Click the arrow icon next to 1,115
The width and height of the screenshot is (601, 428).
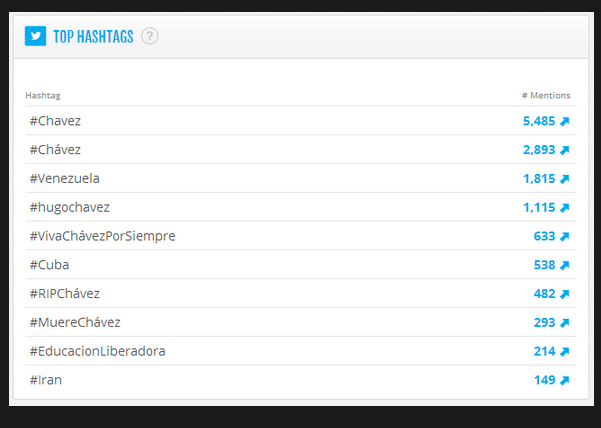point(565,208)
